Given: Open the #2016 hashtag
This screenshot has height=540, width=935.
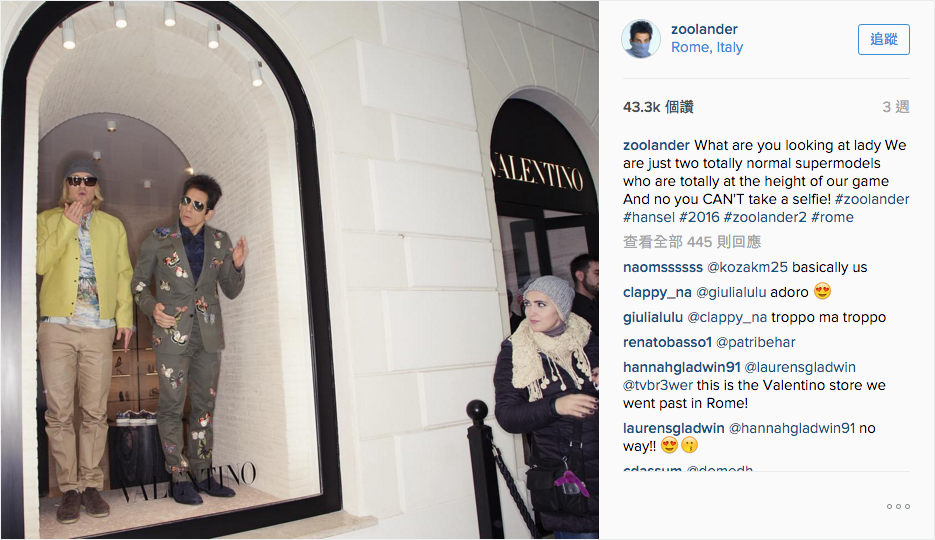Looking at the screenshot, I should (x=699, y=217).
